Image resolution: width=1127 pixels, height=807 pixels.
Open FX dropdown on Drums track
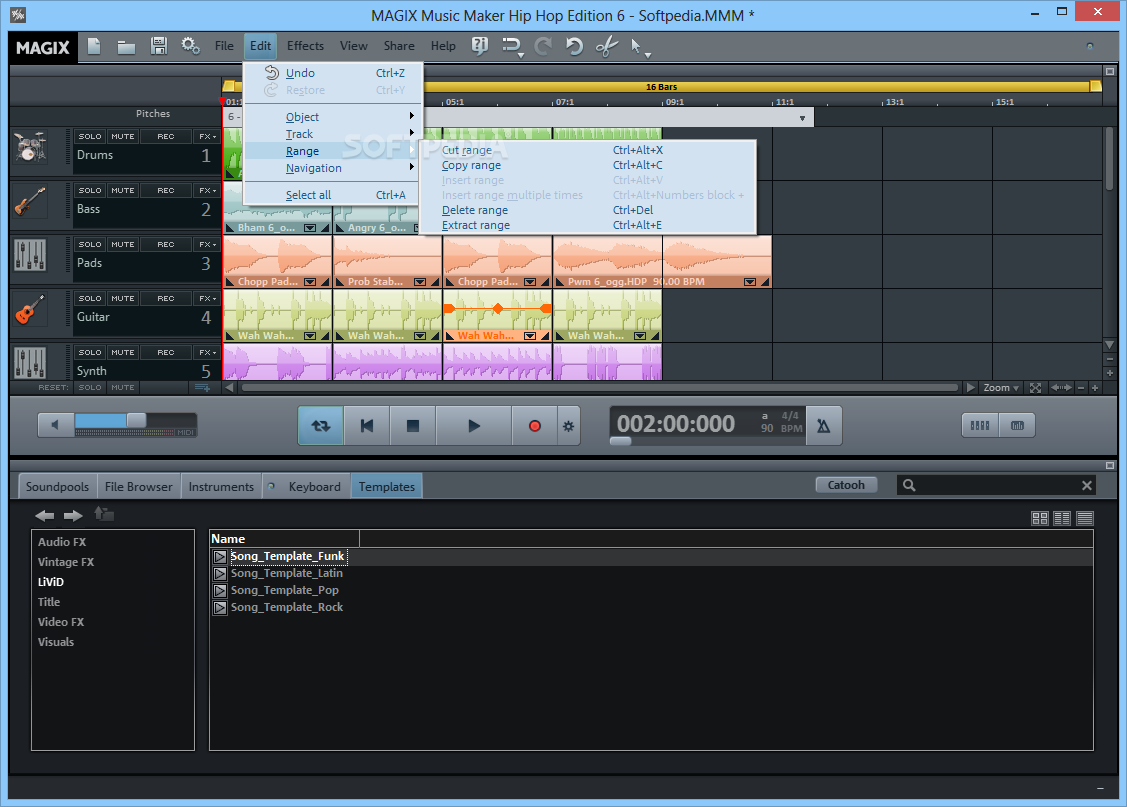point(208,137)
